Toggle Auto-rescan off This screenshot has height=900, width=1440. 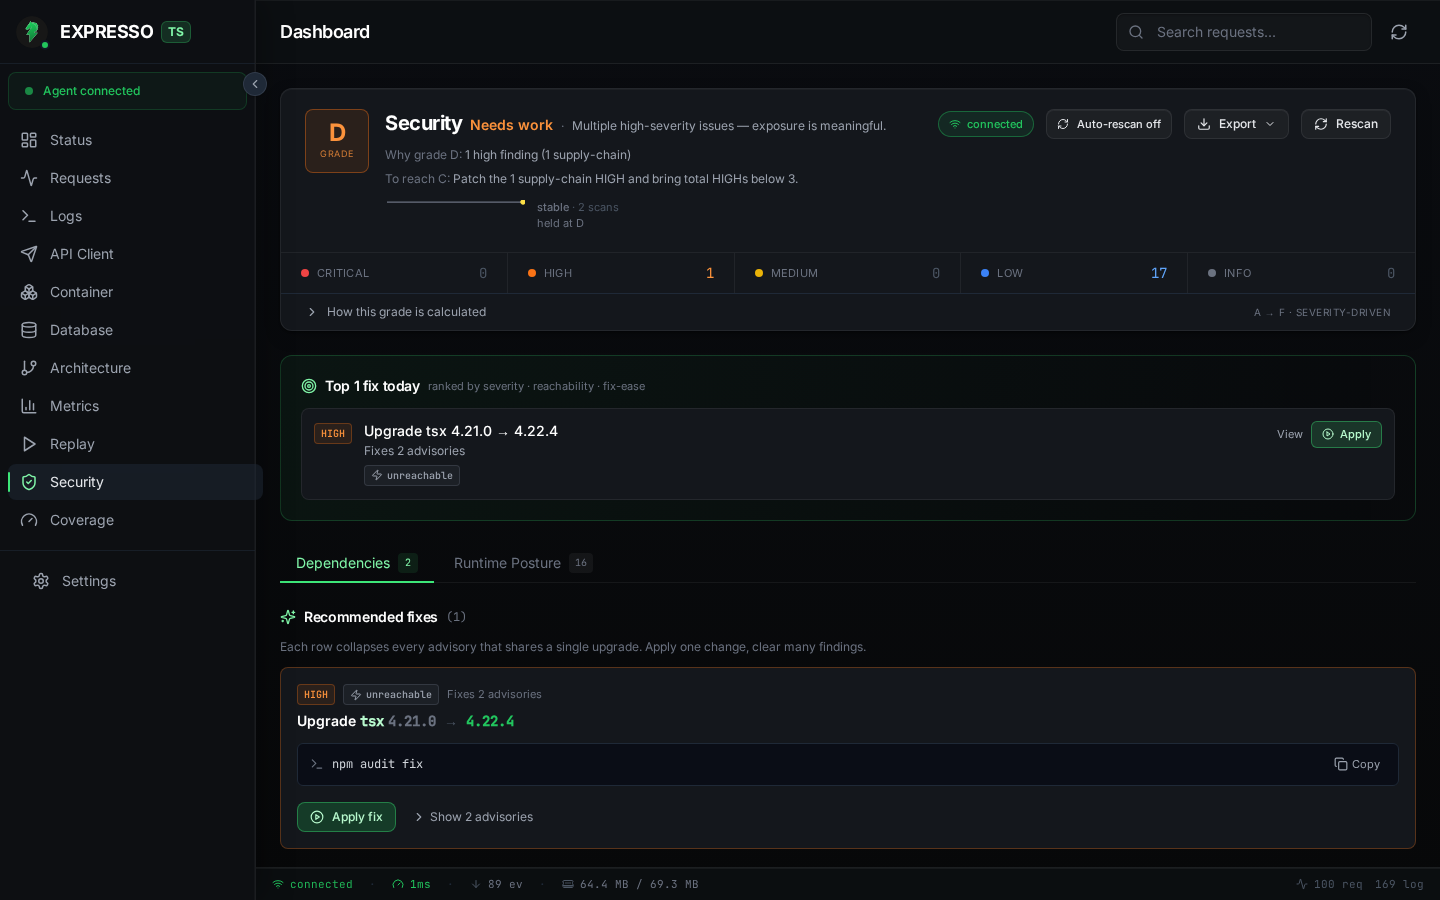(1109, 124)
